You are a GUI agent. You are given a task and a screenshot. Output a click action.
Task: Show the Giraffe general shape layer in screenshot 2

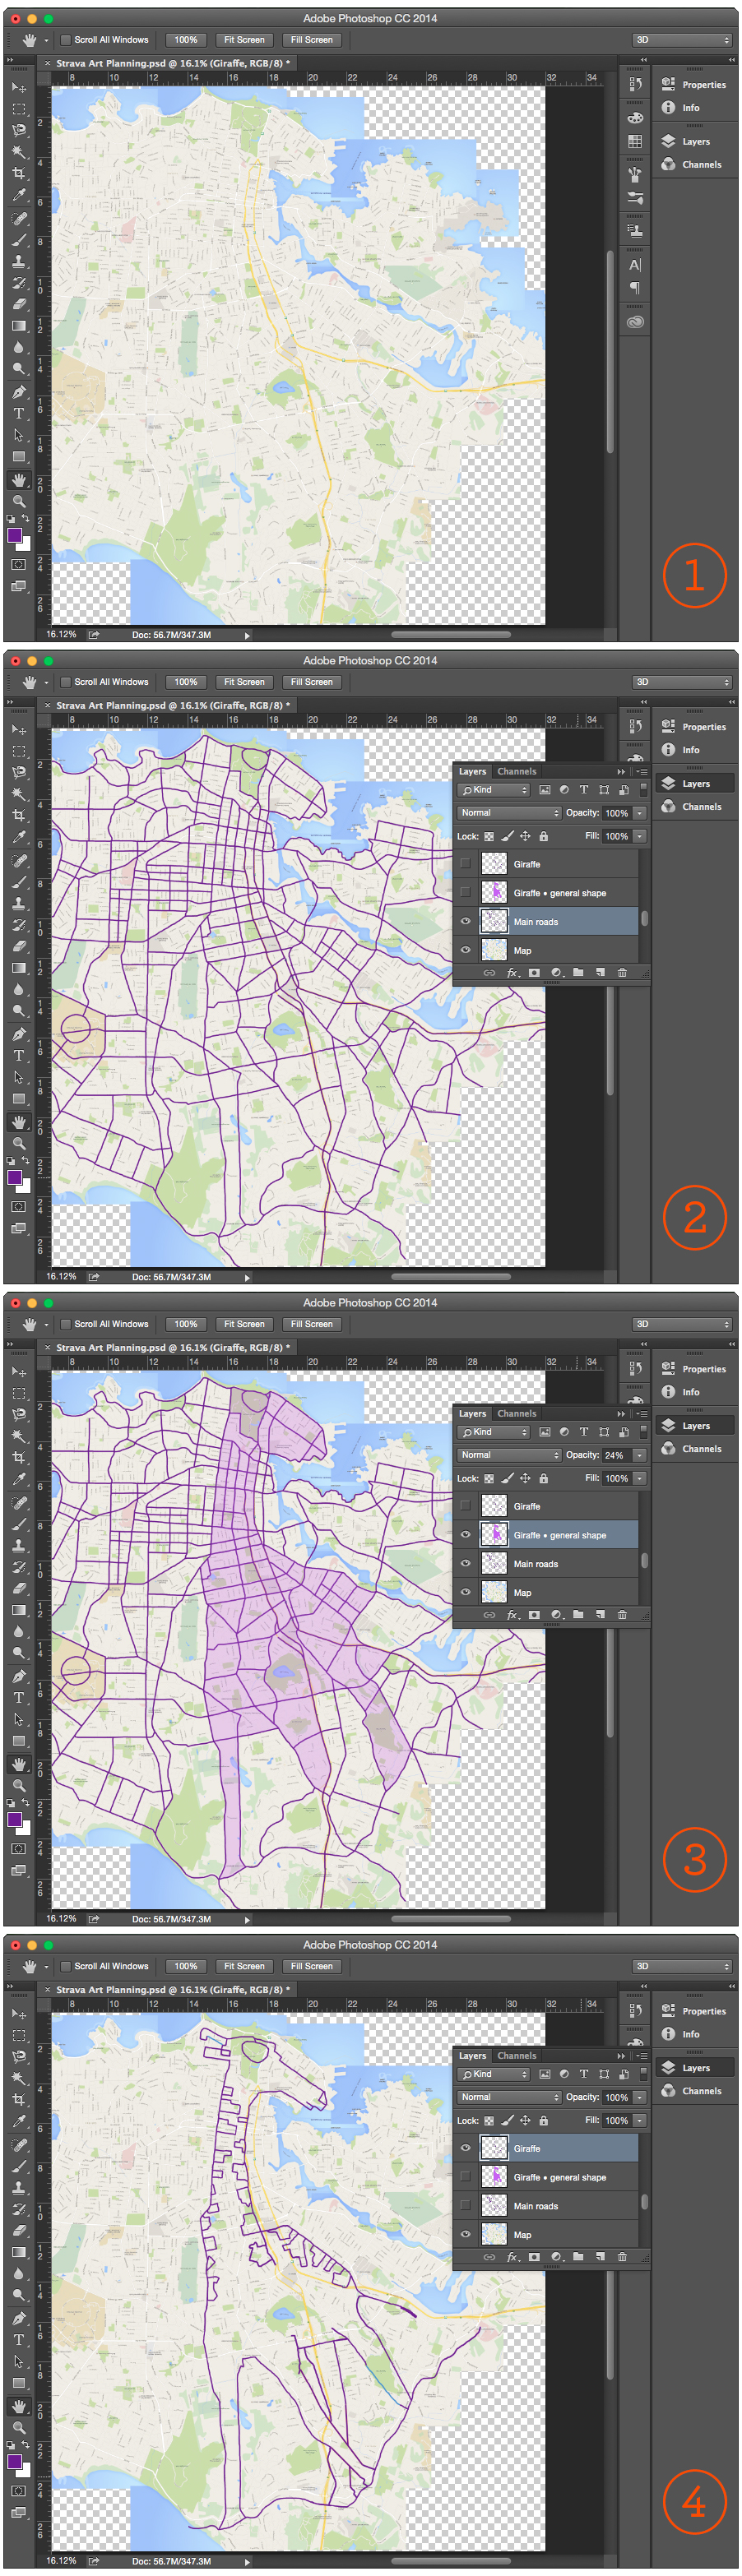click(x=465, y=893)
